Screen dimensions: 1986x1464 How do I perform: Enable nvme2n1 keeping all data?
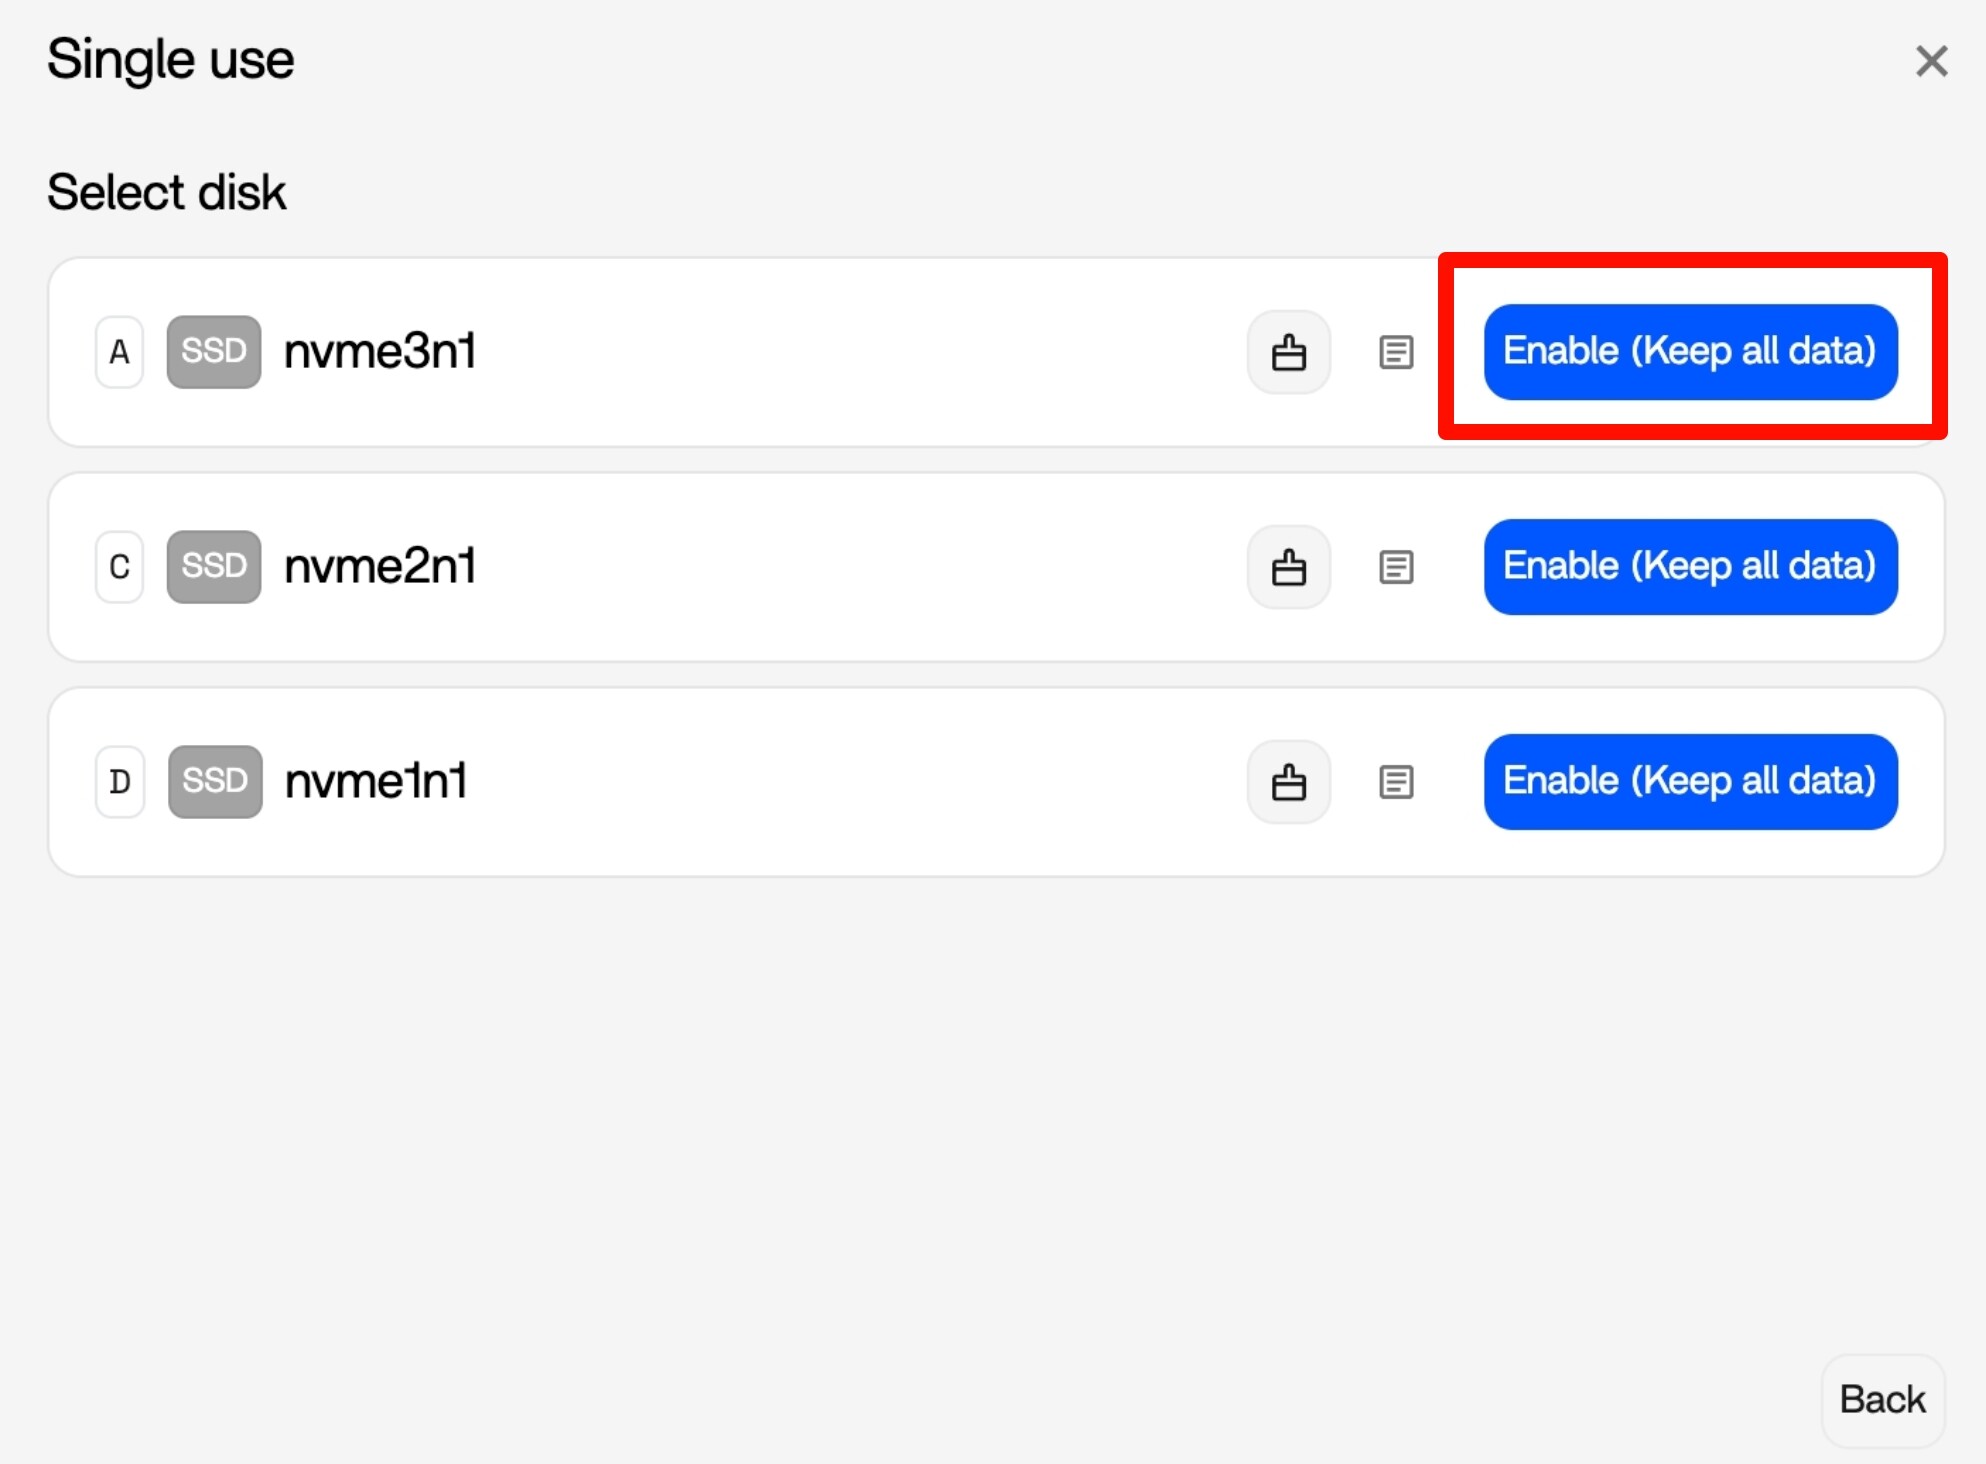[x=1690, y=567]
